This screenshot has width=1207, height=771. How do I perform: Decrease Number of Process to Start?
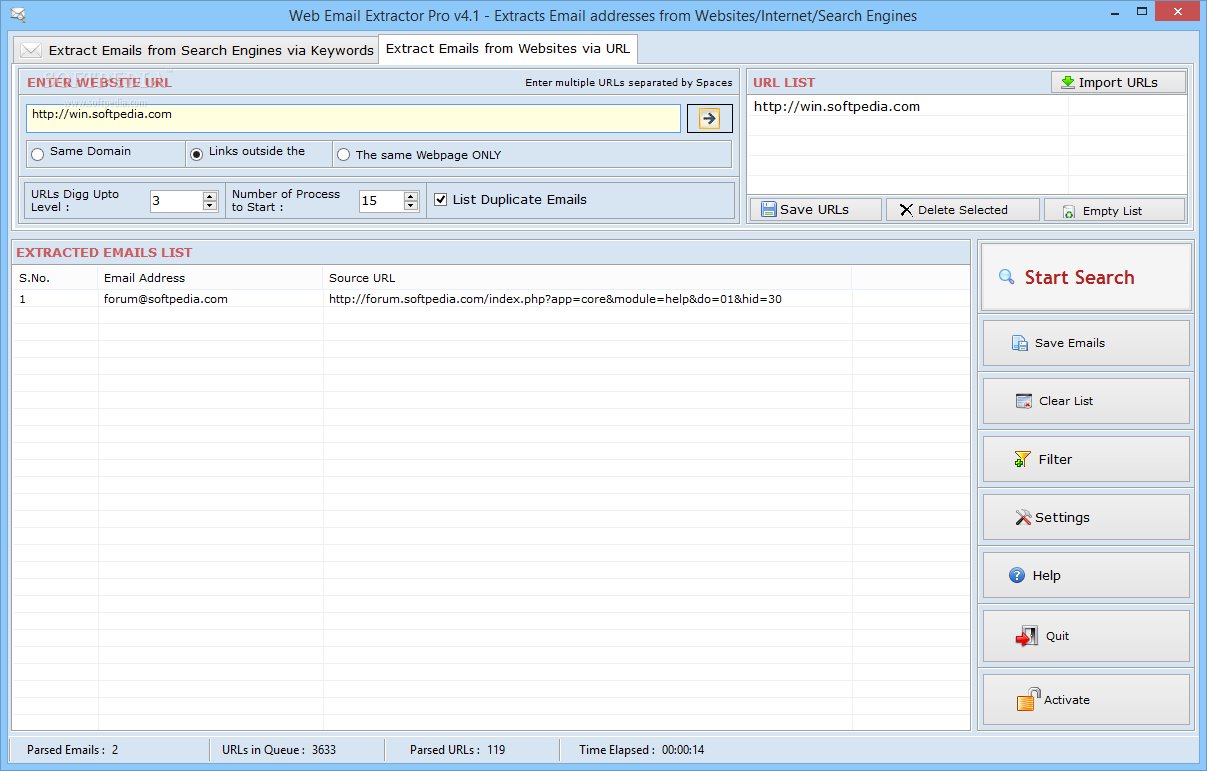click(x=411, y=206)
